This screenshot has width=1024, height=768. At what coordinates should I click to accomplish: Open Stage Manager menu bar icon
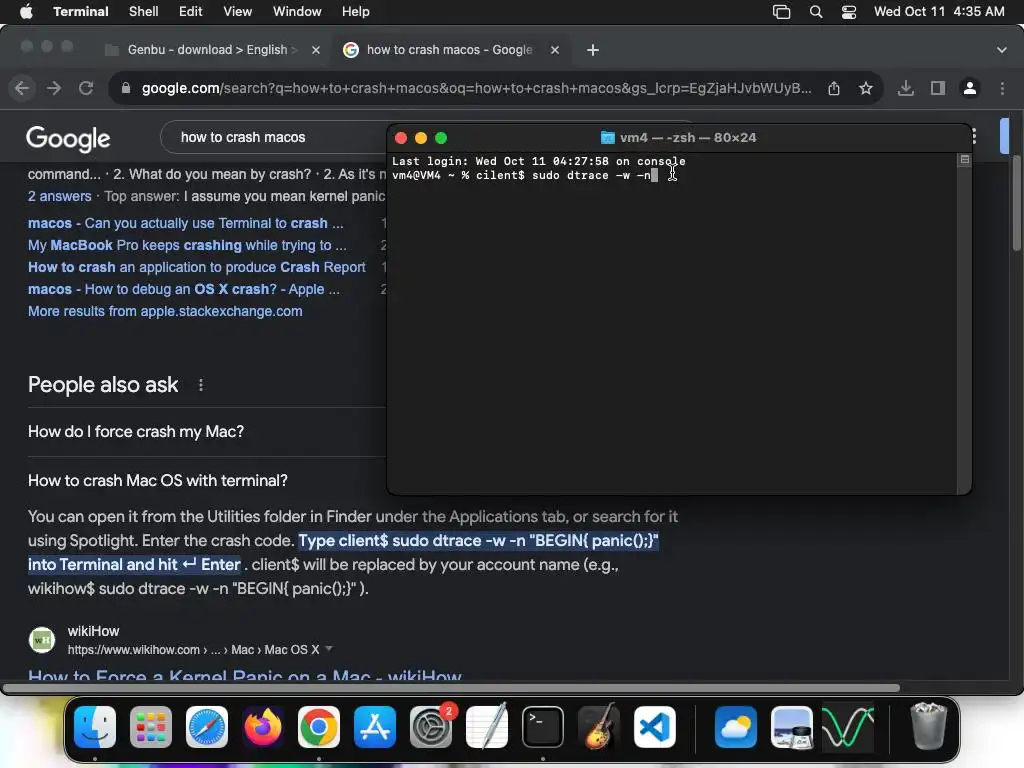click(782, 12)
